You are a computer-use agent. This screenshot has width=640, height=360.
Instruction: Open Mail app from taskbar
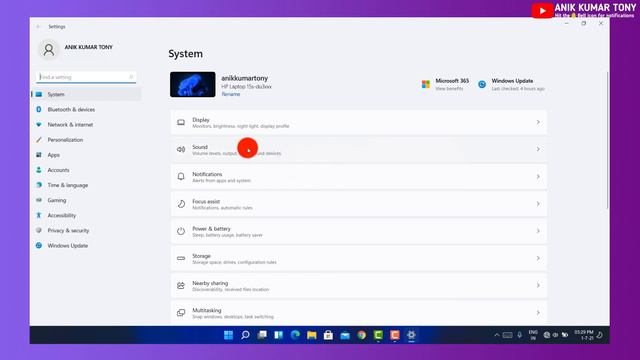345,335
